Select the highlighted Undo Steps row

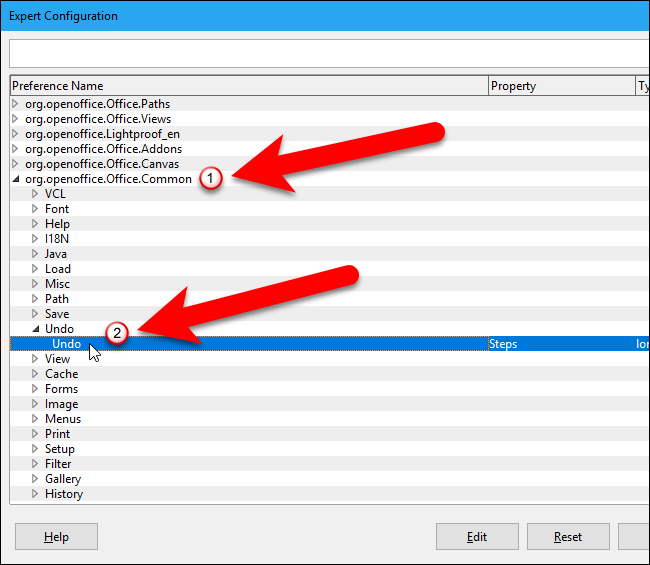pyautogui.click(x=330, y=344)
